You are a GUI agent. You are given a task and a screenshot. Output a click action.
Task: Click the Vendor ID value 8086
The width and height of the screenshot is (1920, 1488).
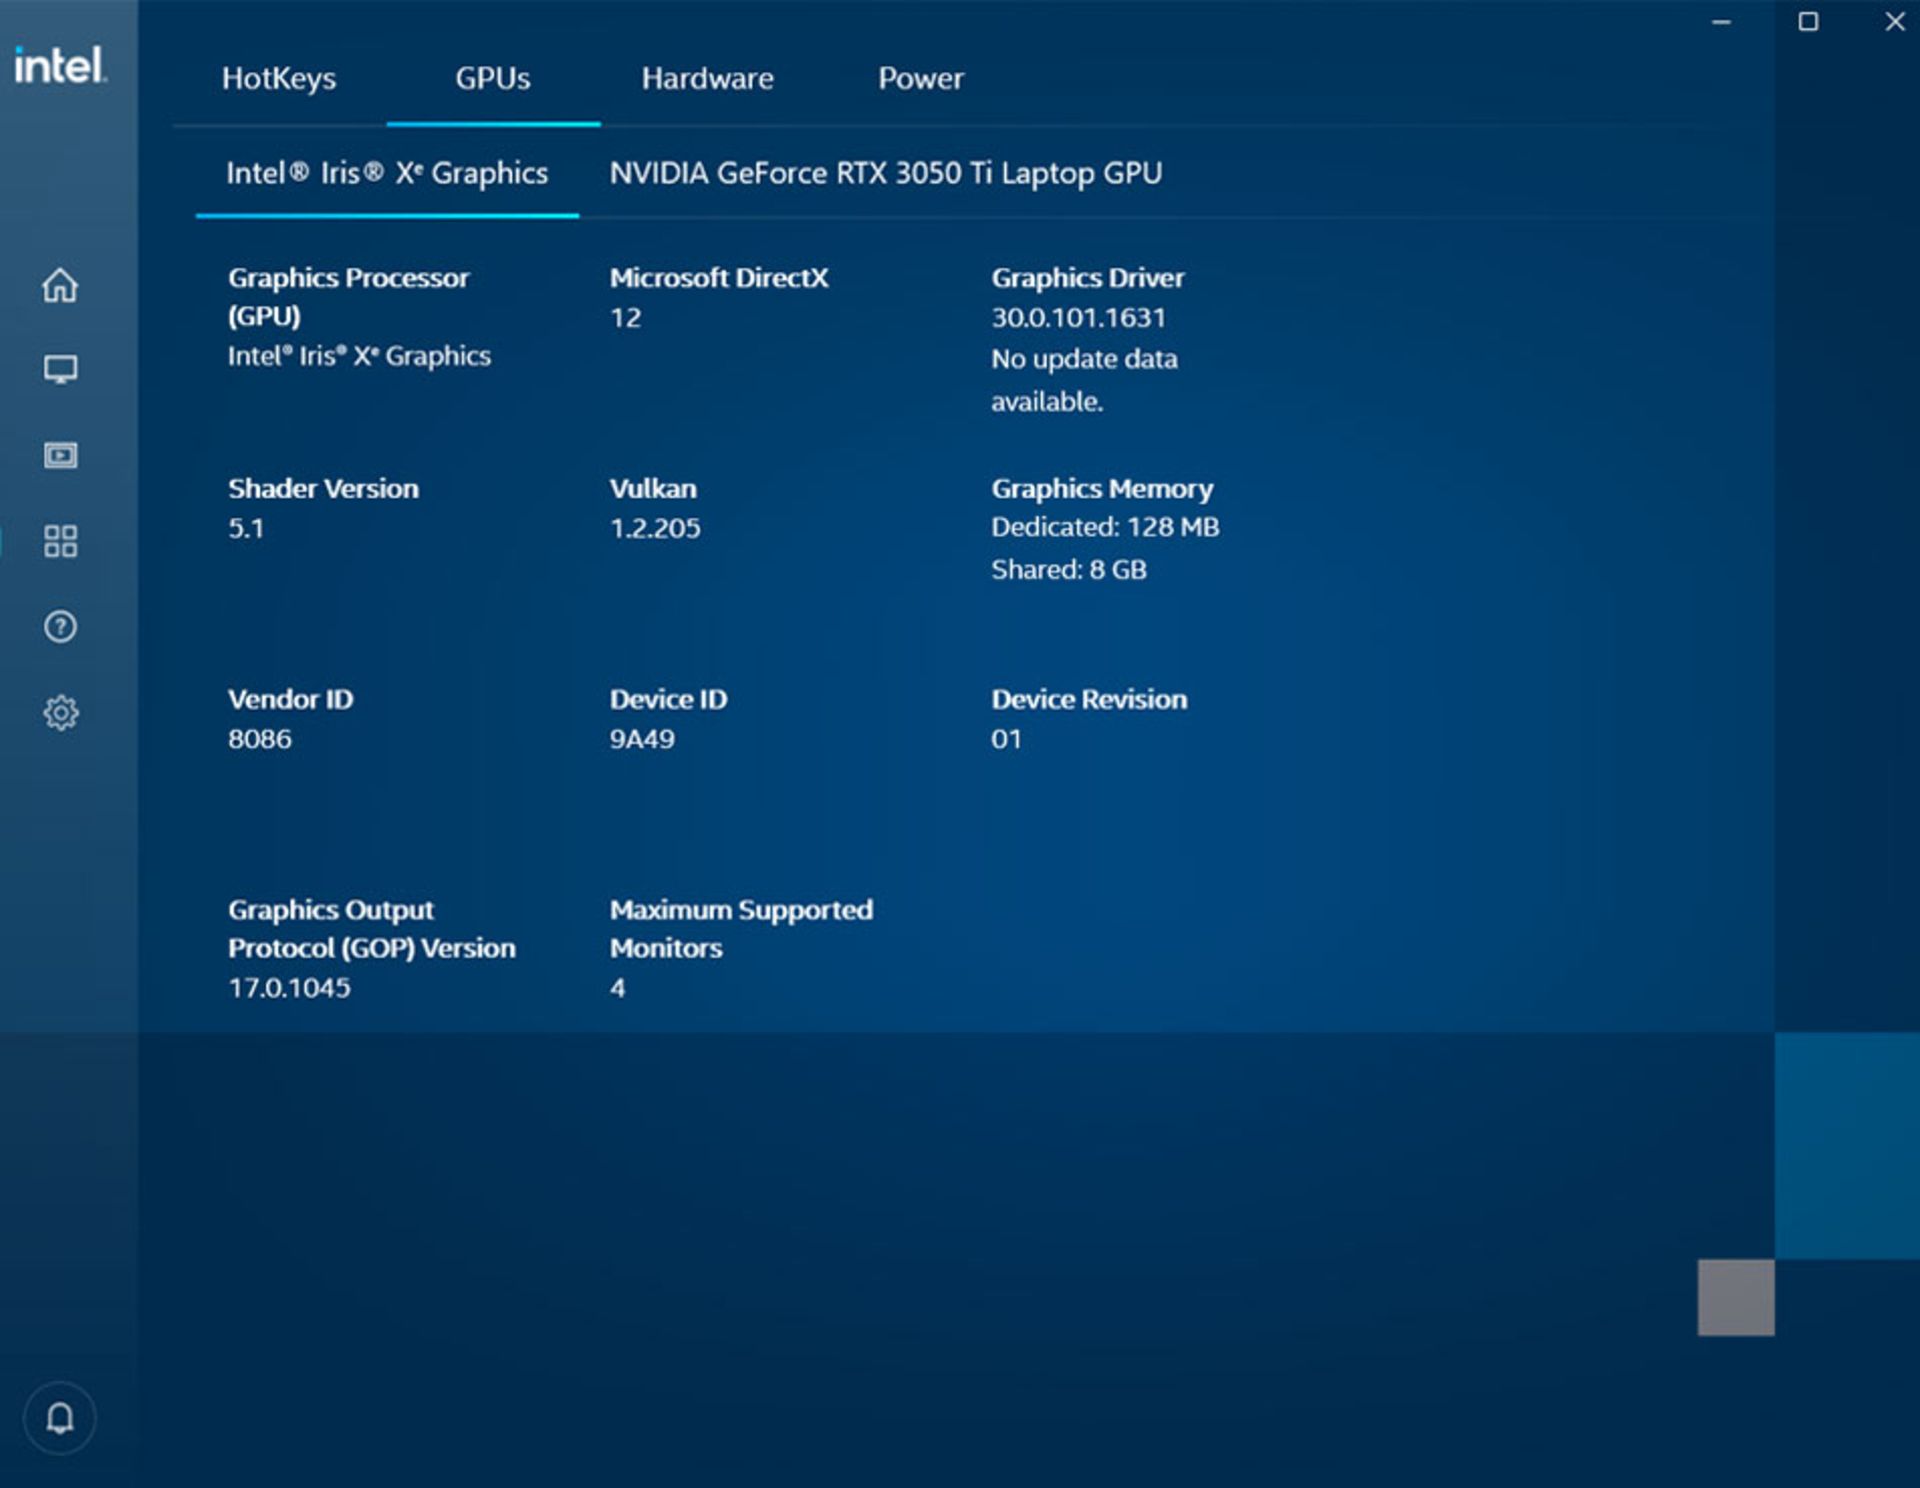coord(260,739)
